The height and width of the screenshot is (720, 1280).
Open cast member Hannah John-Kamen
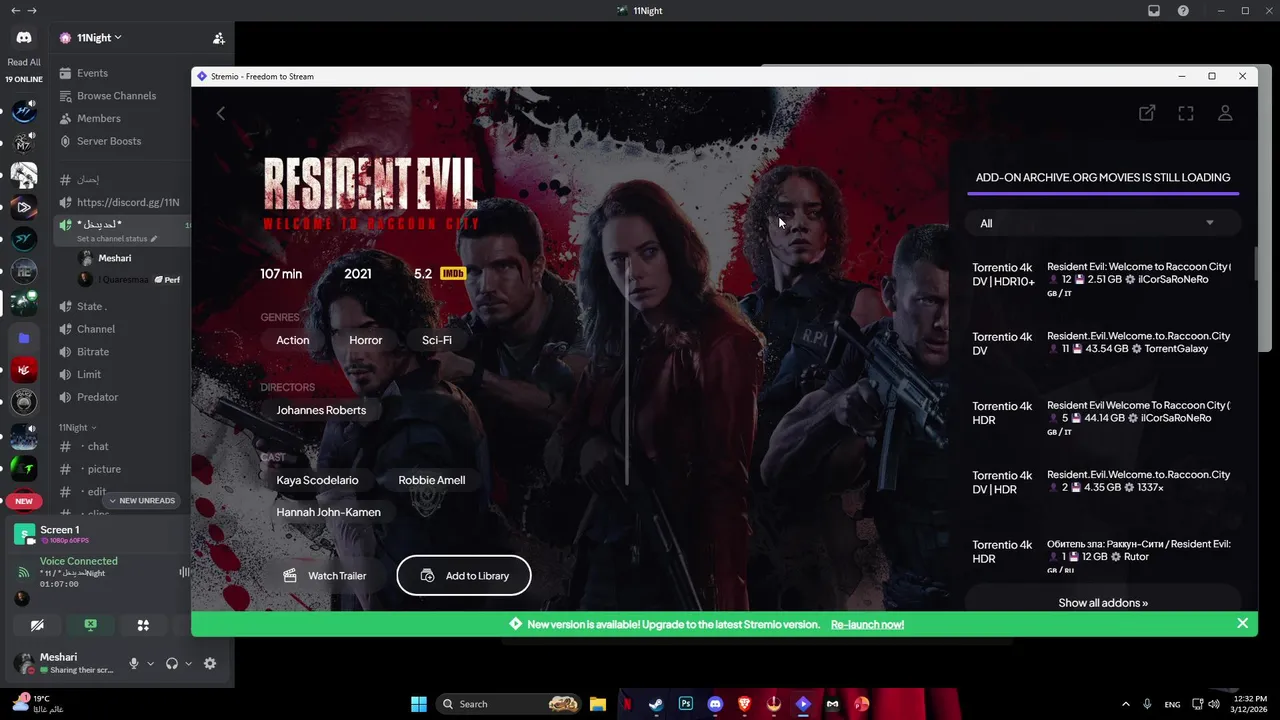tap(328, 512)
